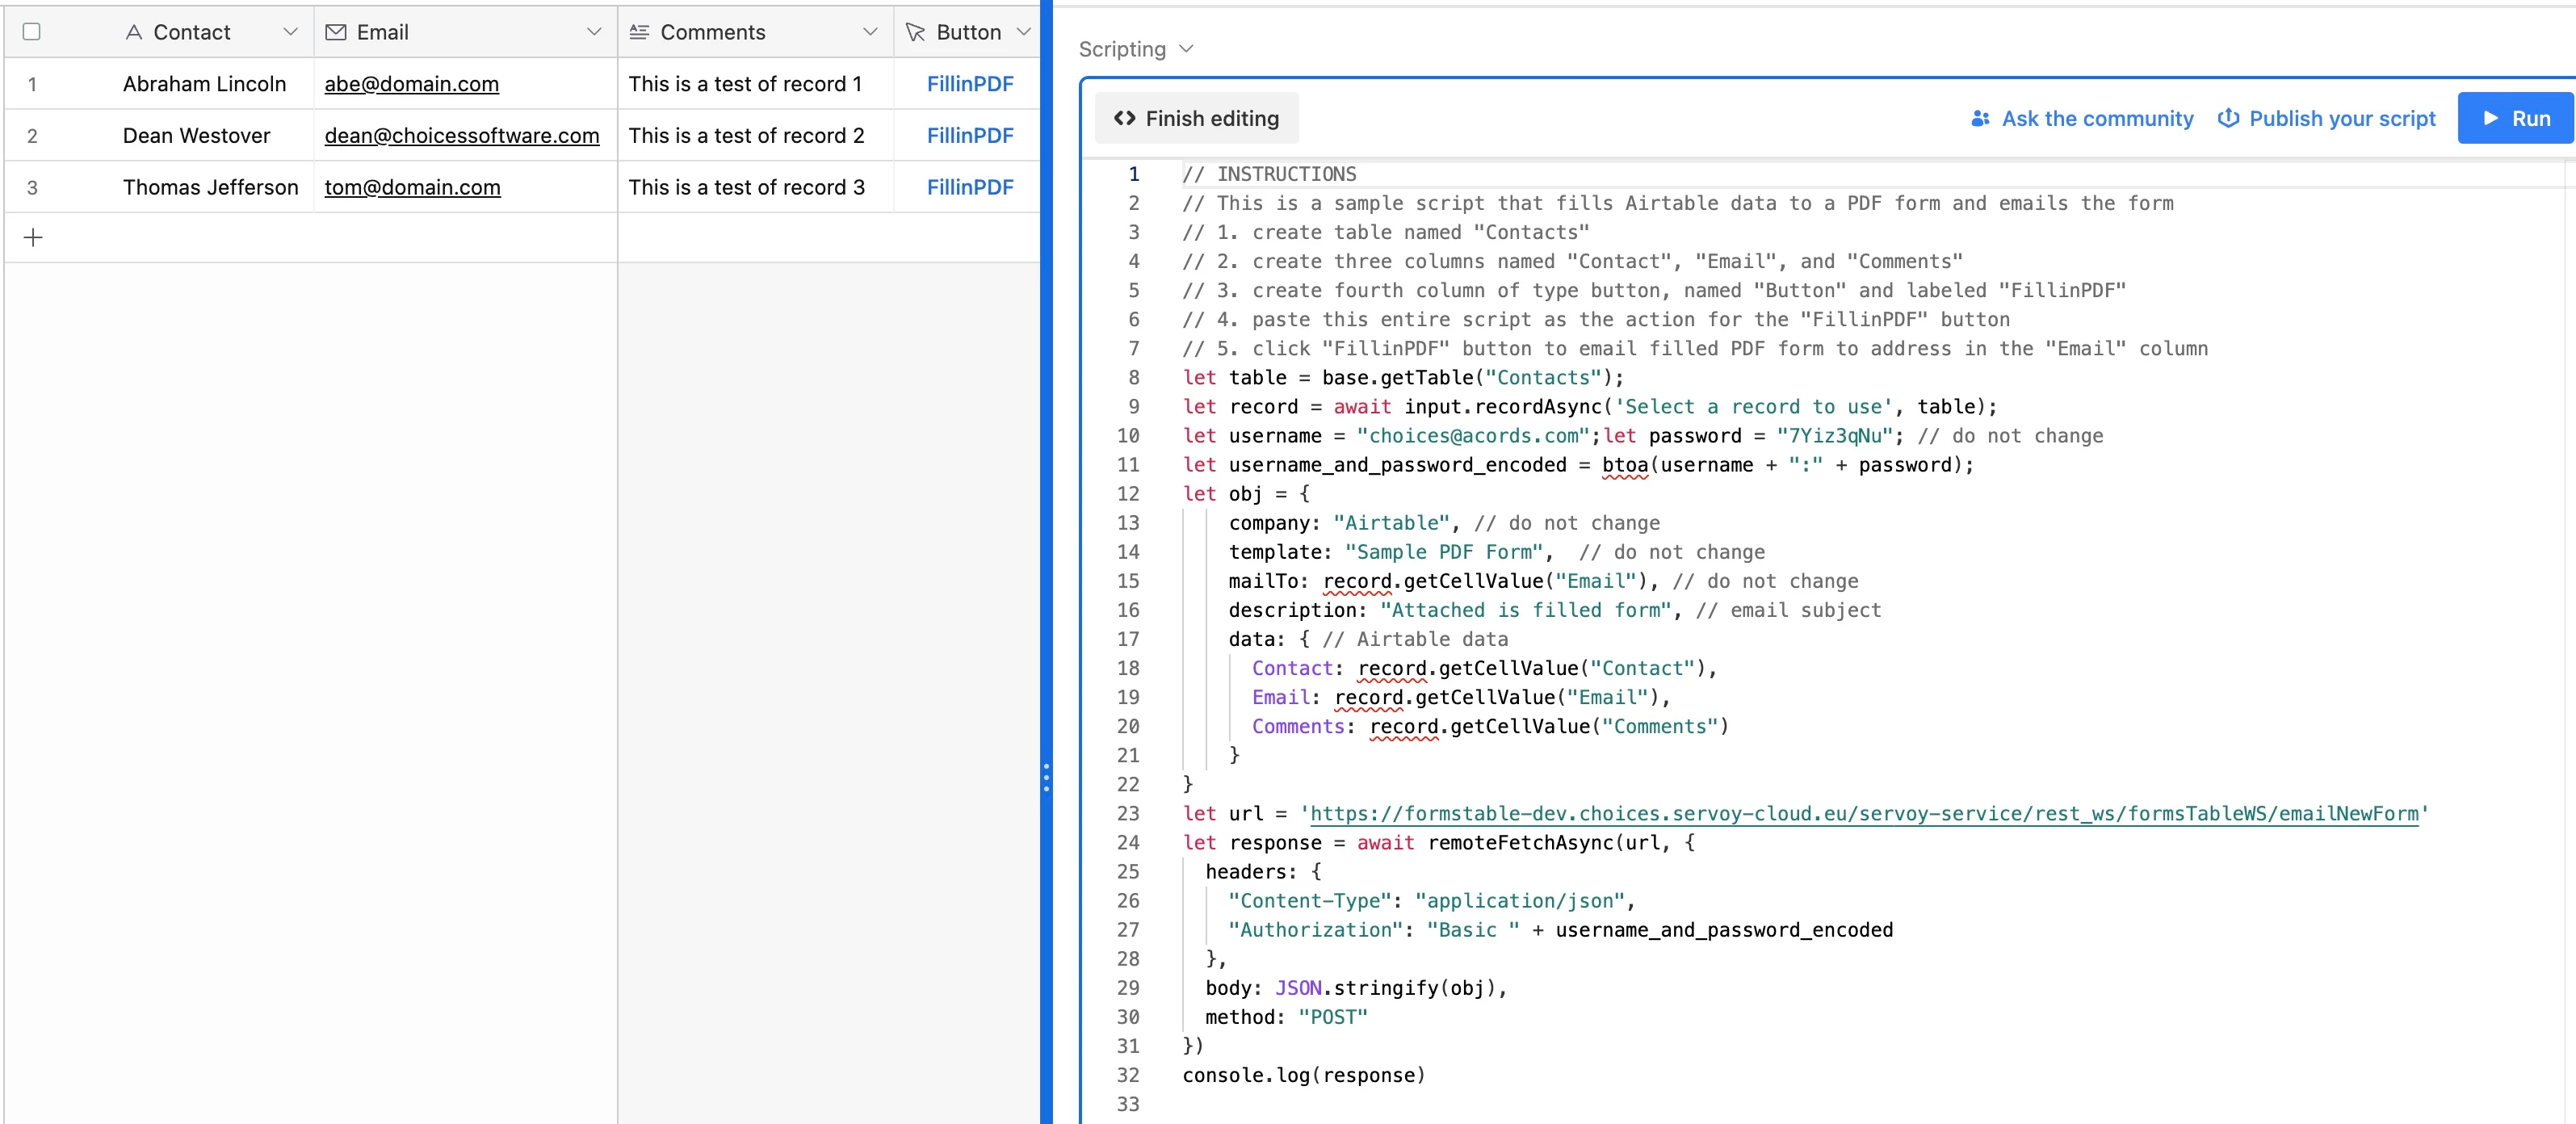Click the Ask the community people icon
The image size is (2576, 1124).
[x=1980, y=118]
